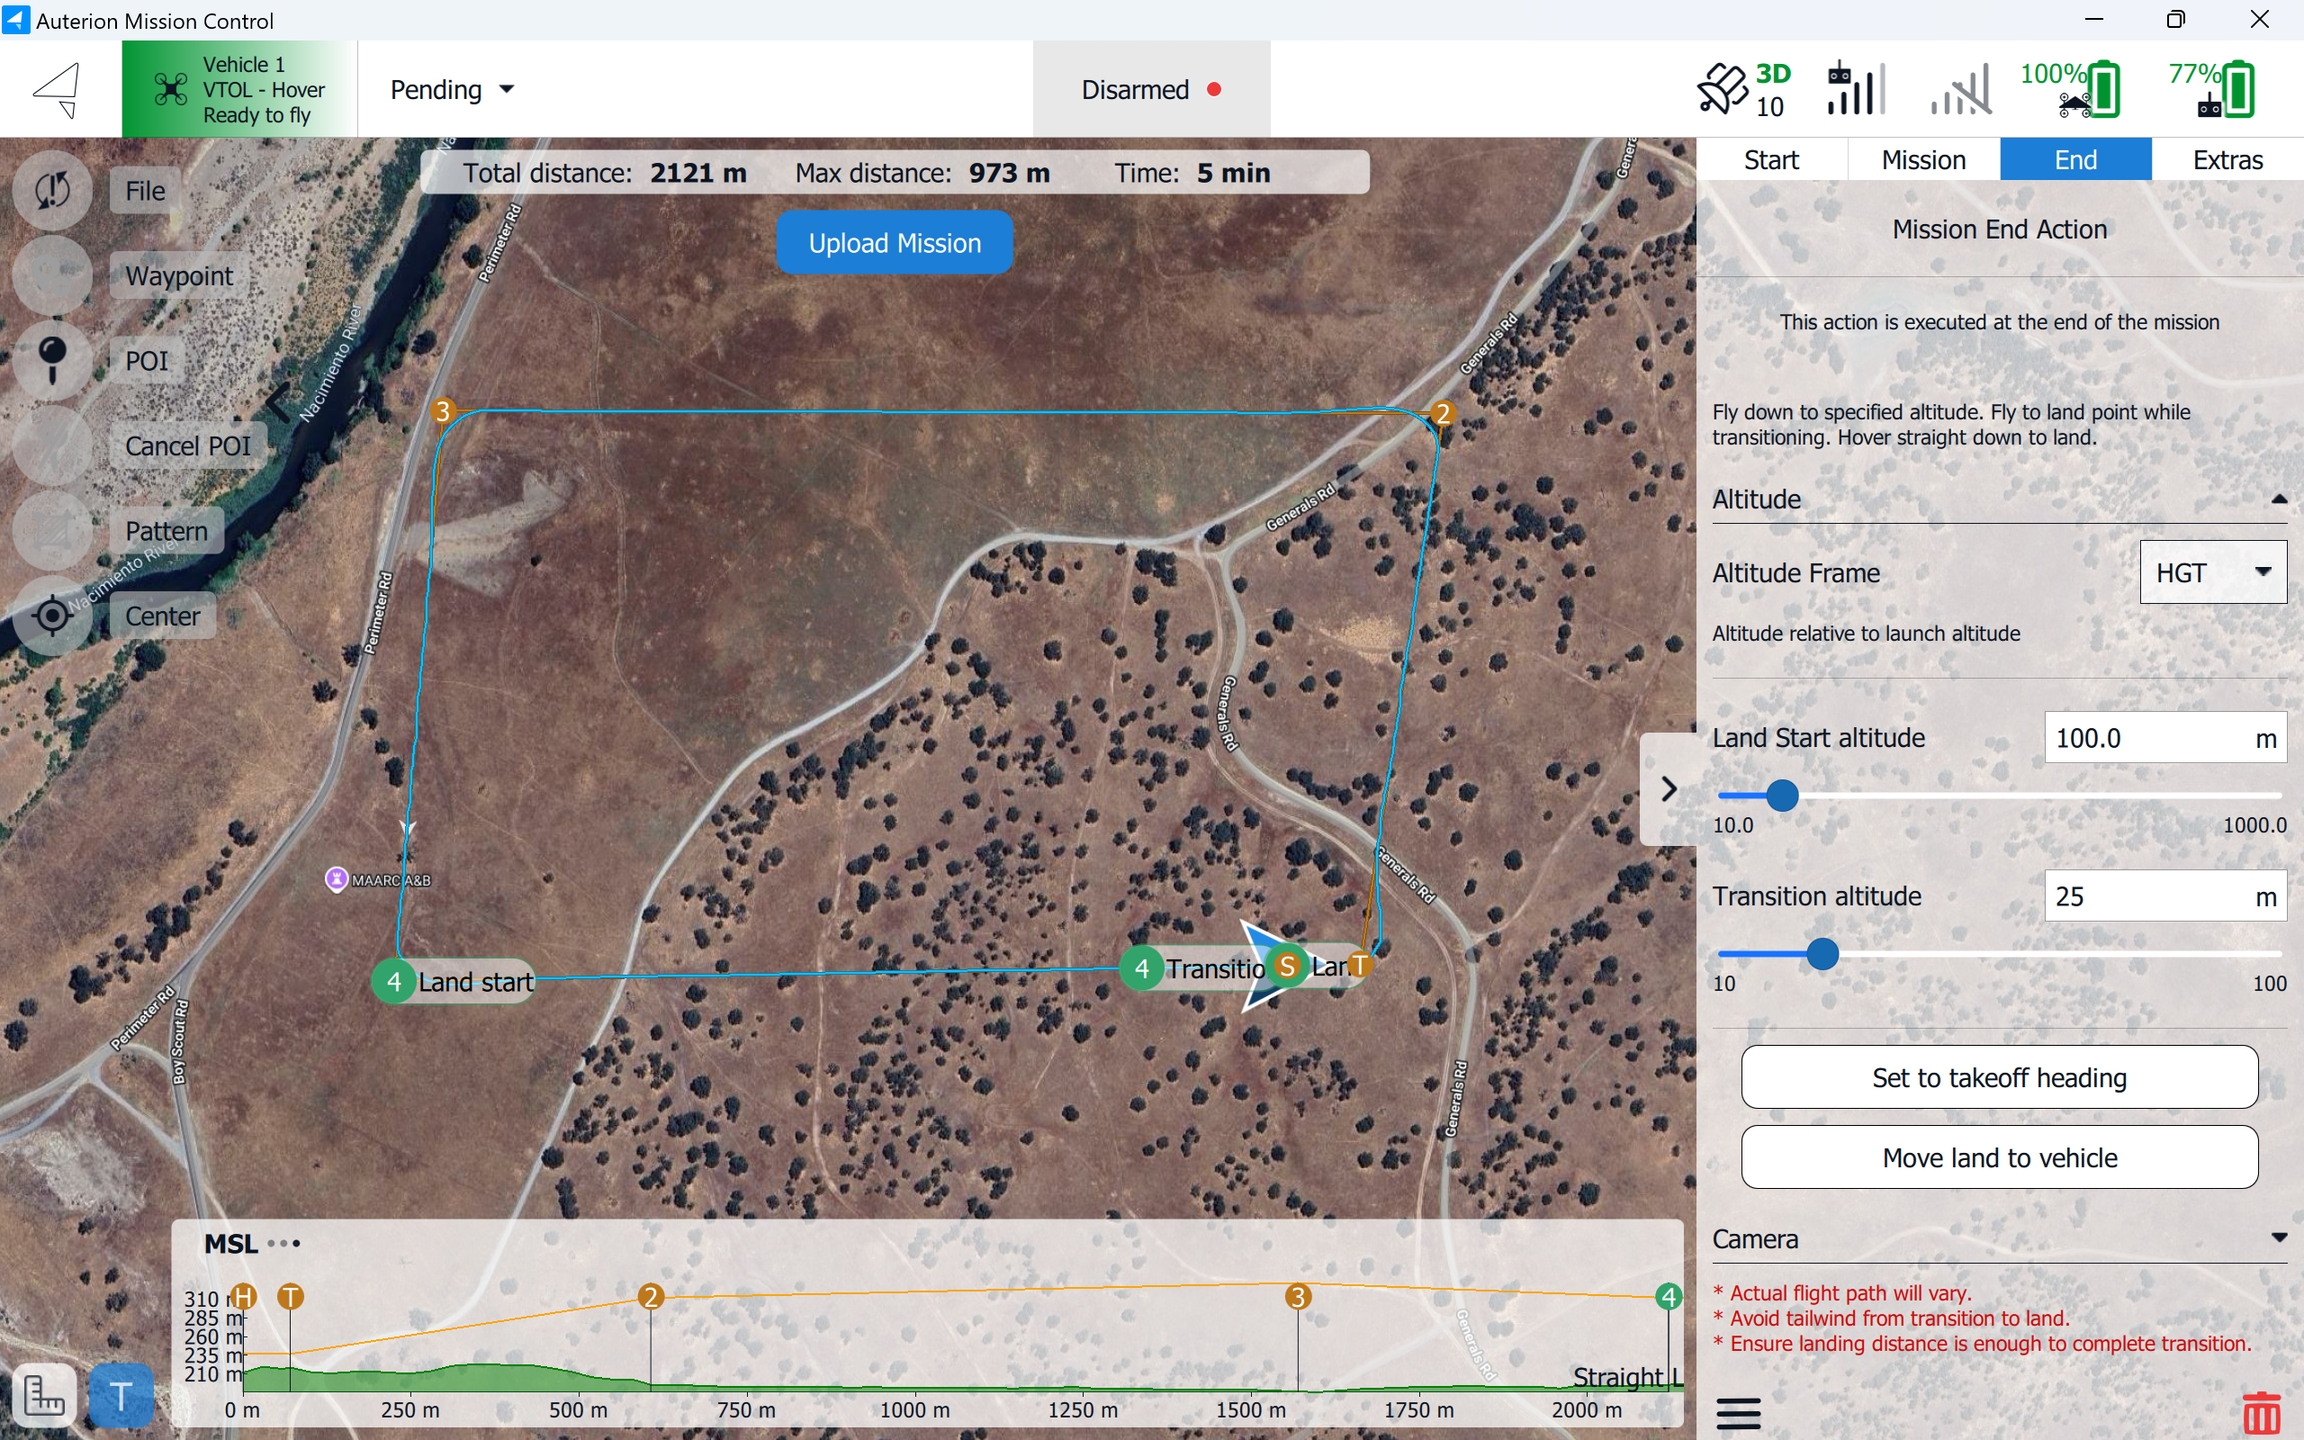The height and width of the screenshot is (1440, 2304).
Task: Switch to the Mission tab
Action: pyautogui.click(x=1923, y=160)
